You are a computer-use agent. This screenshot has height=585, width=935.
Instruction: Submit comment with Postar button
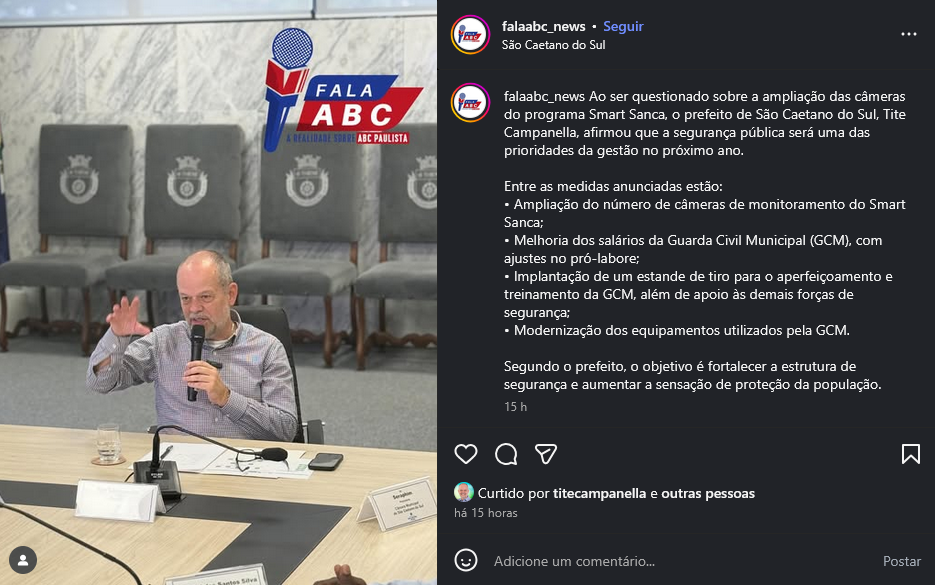[902, 561]
